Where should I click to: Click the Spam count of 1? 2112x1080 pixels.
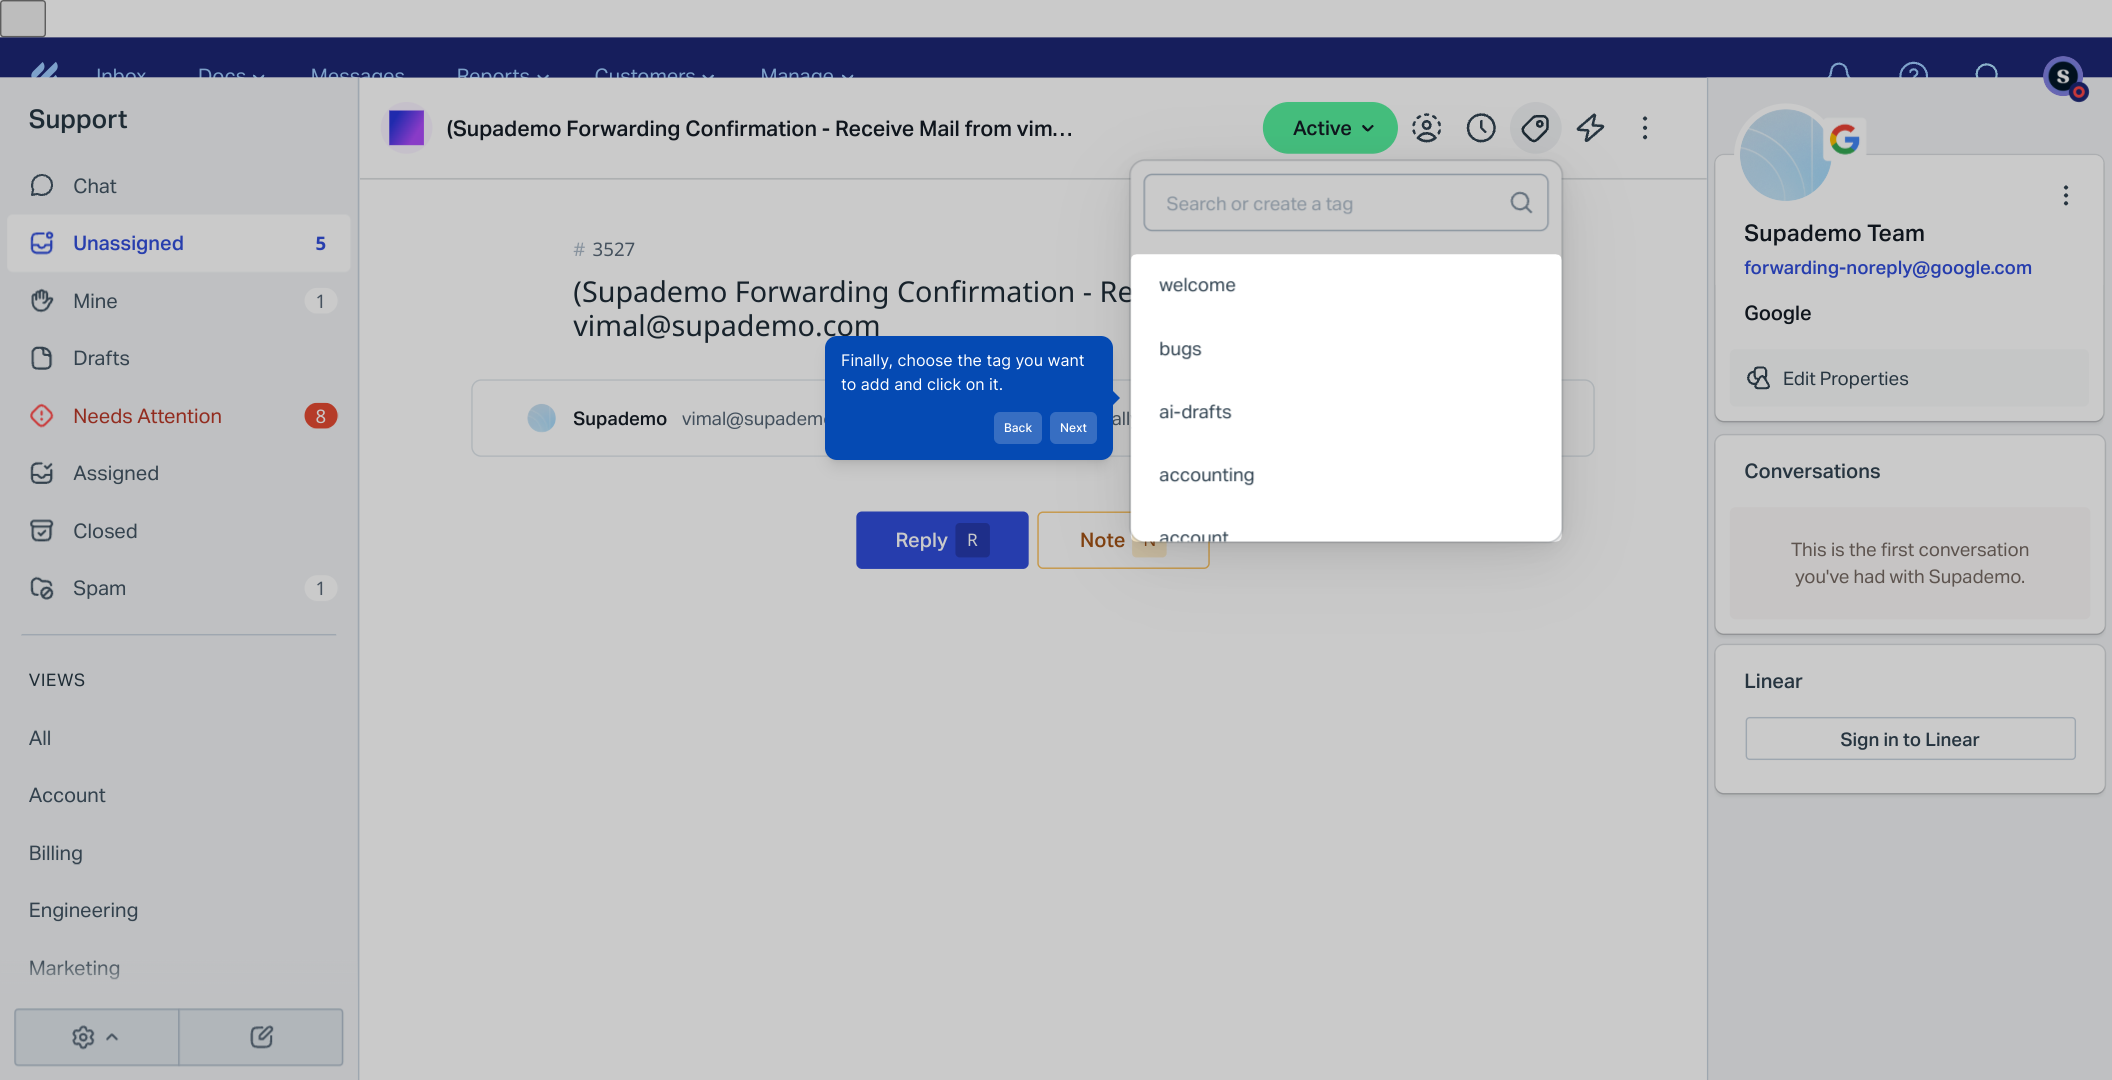tap(321, 588)
